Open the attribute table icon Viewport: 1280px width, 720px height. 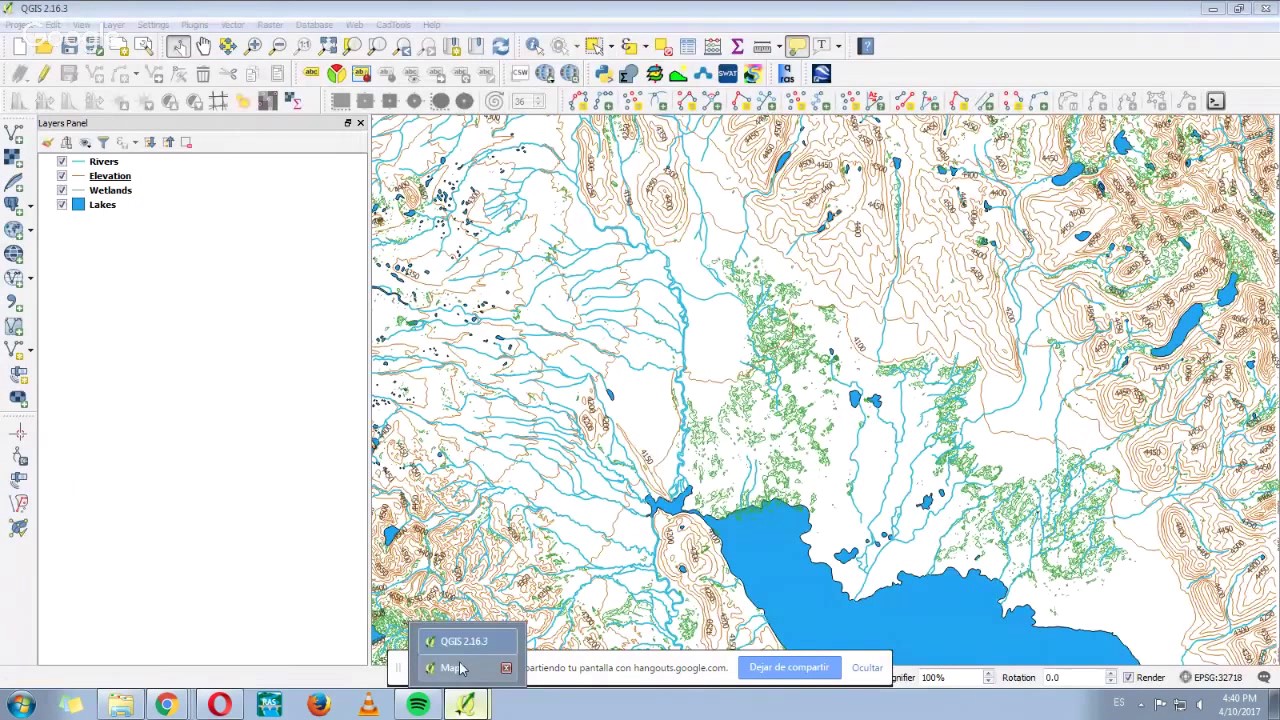click(x=688, y=46)
